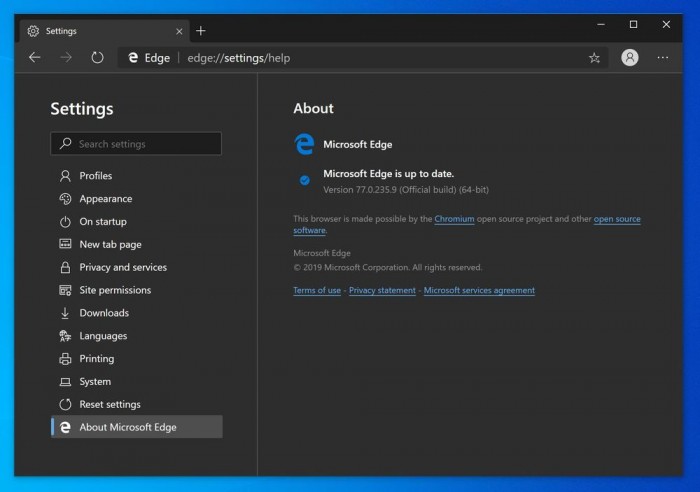Go to On startup settings

103,222
